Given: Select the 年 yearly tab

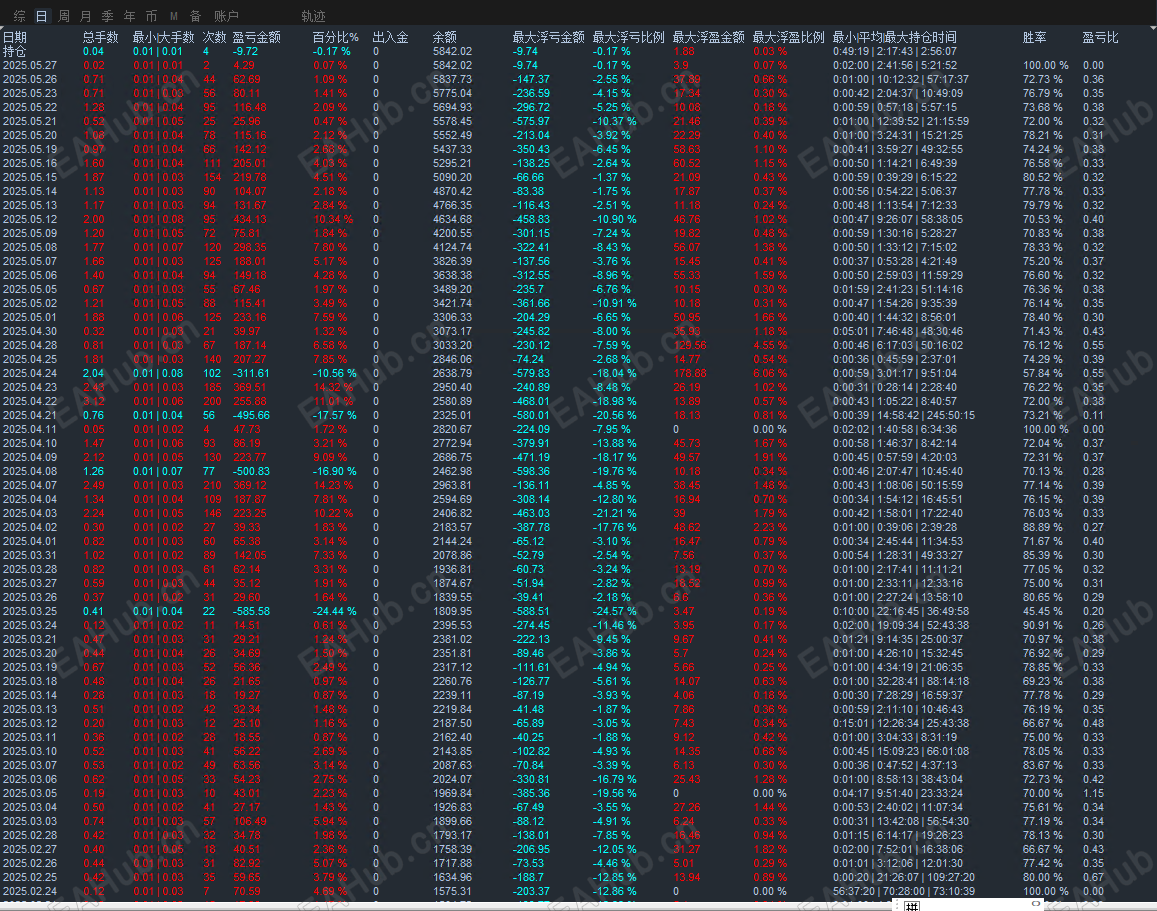Looking at the screenshot, I should point(130,15).
